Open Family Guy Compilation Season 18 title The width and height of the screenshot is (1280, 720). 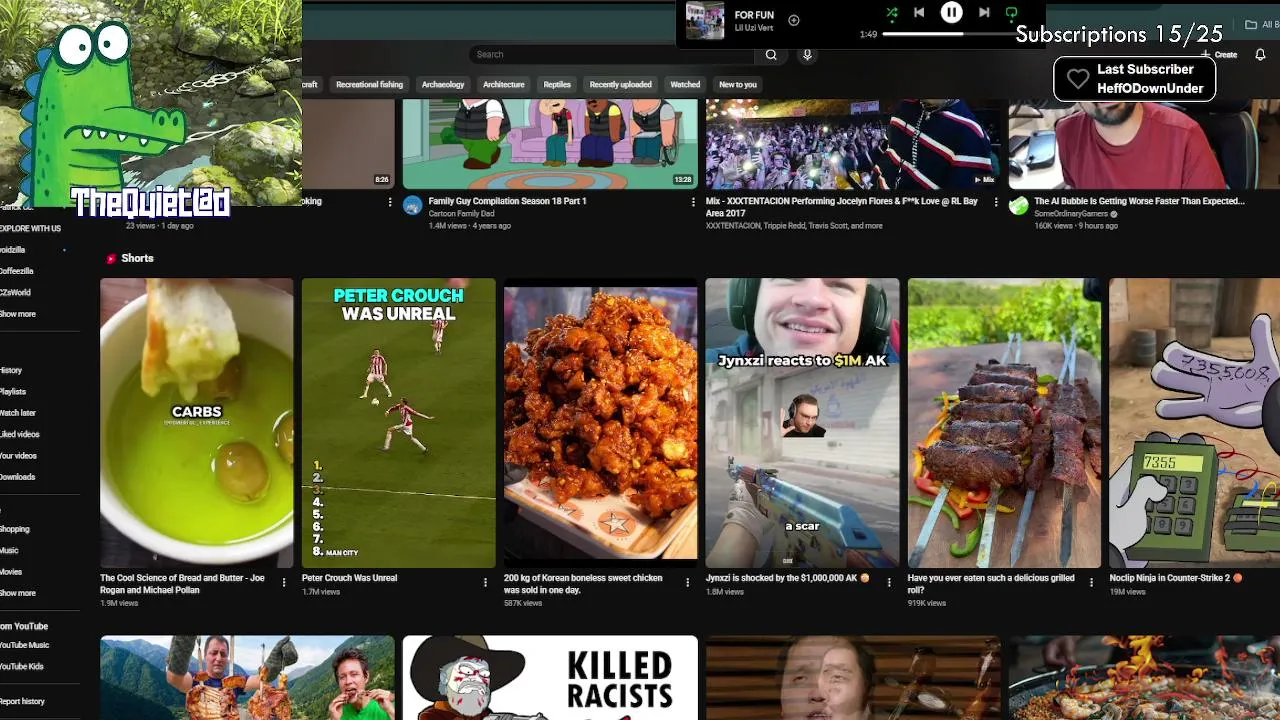tap(508, 201)
